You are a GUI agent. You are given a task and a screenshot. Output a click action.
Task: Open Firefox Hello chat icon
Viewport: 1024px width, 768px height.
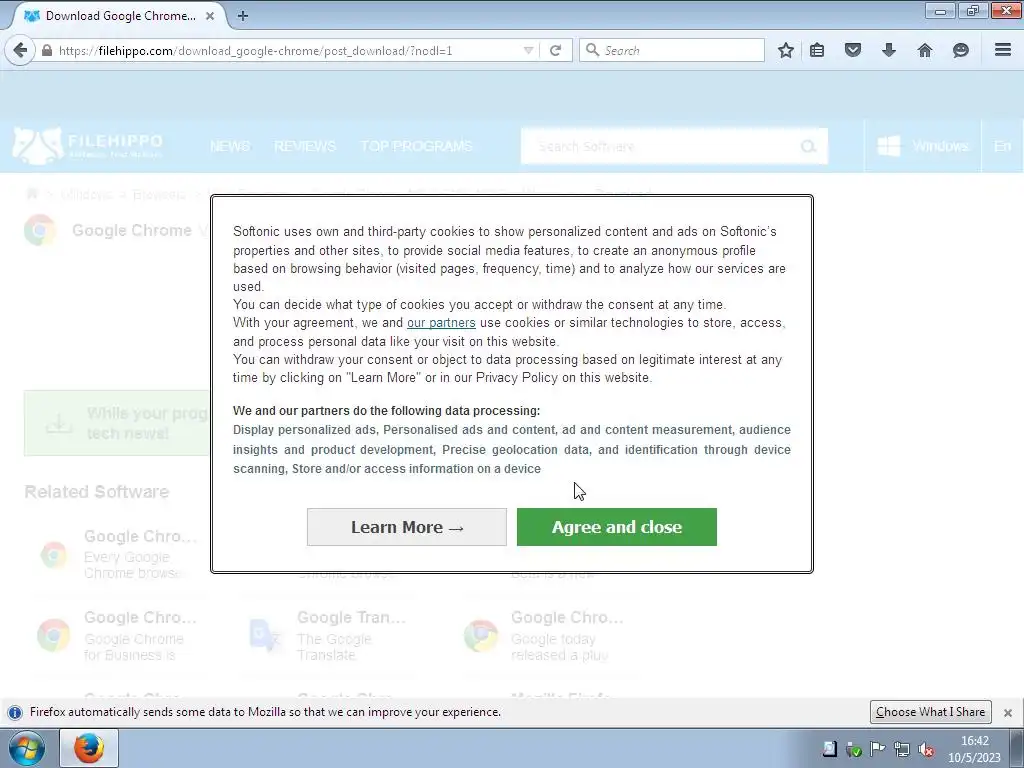point(961,50)
